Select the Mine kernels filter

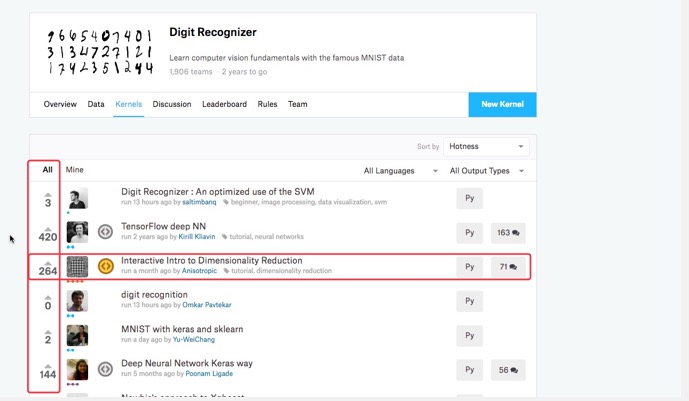[x=75, y=170]
